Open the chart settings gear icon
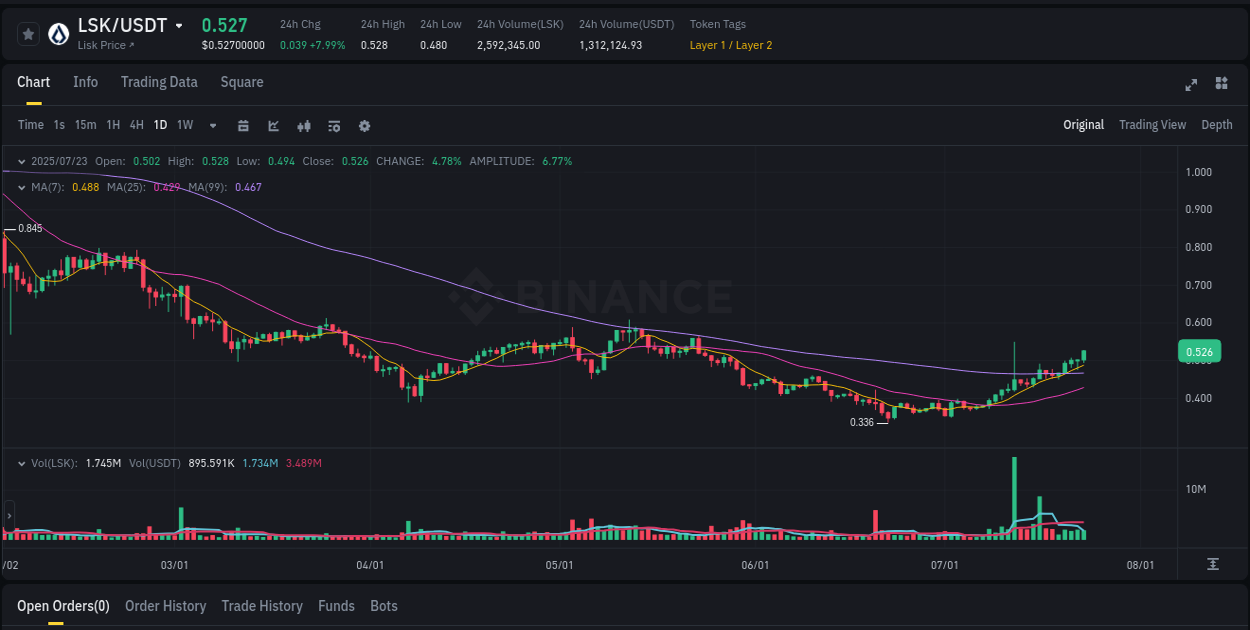This screenshot has height=630, width=1250. tap(364, 126)
